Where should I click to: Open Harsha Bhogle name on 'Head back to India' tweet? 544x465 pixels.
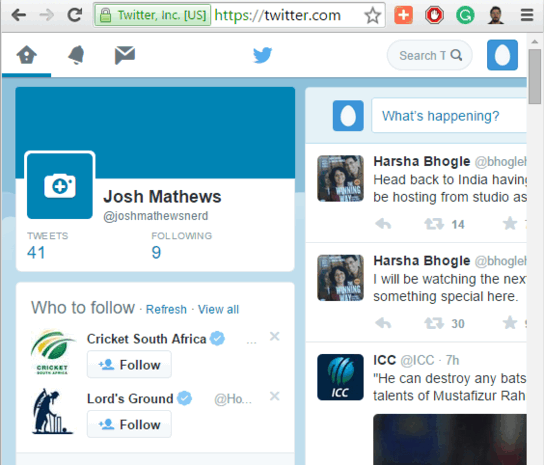(x=422, y=161)
